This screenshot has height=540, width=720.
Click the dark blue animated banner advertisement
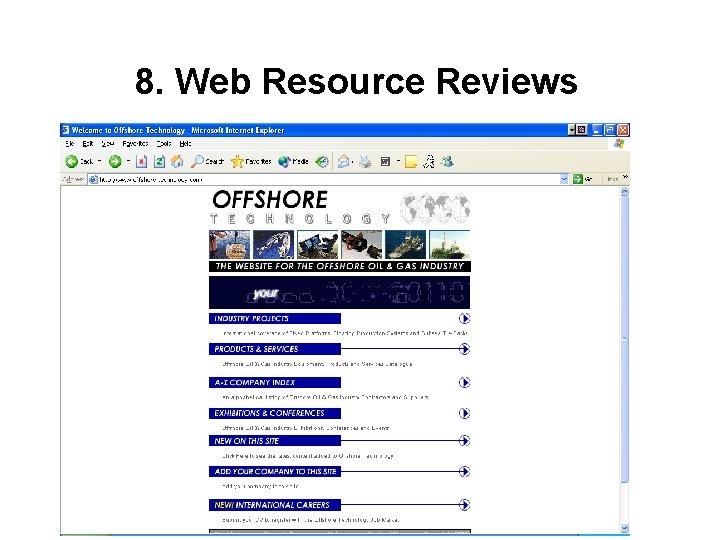[x=339, y=292]
